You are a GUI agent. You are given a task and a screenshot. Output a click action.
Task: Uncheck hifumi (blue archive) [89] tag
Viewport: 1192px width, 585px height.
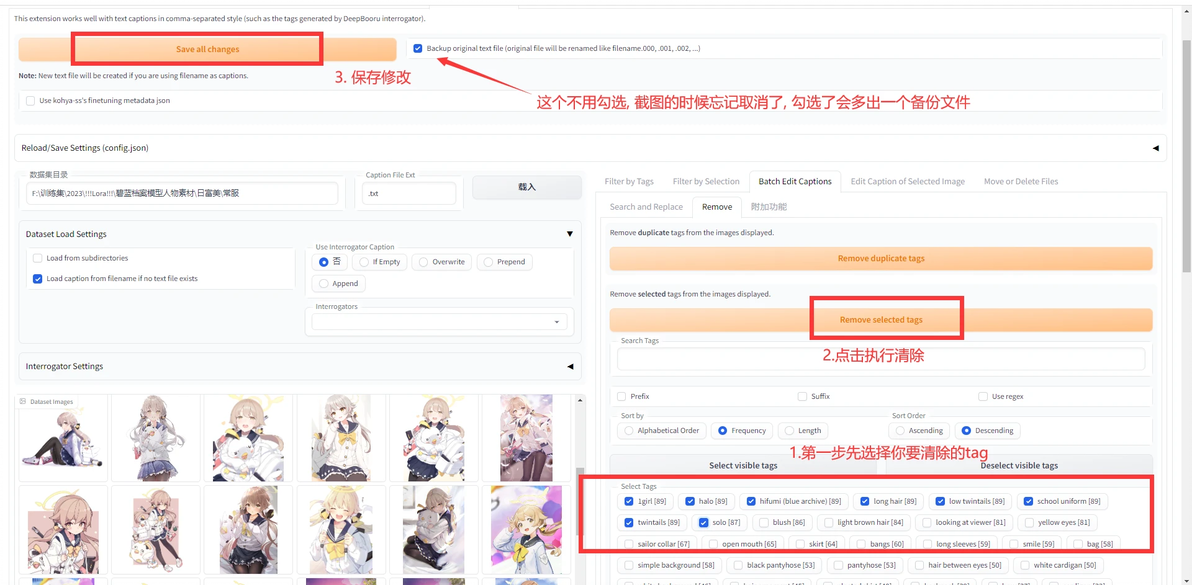751,501
